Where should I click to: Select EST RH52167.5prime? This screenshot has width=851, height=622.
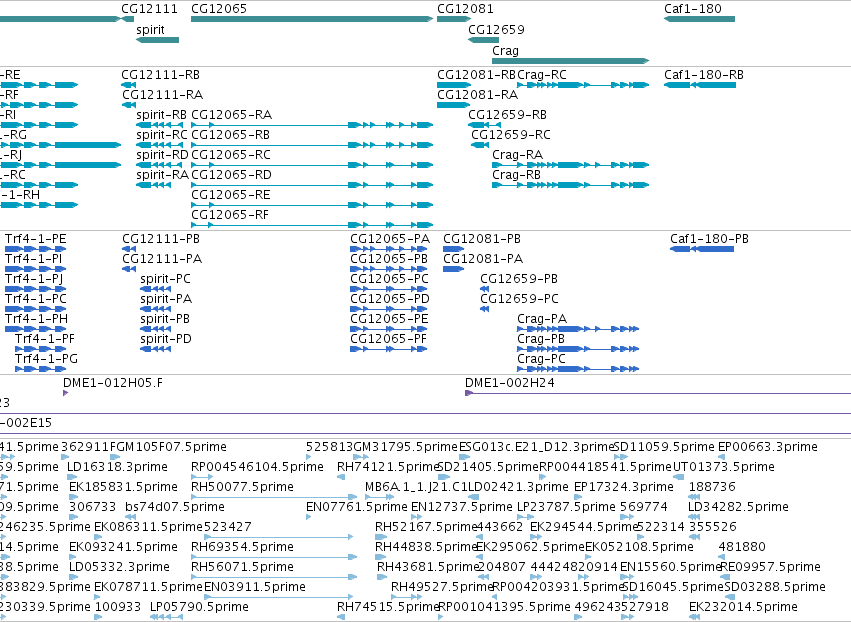point(380,537)
